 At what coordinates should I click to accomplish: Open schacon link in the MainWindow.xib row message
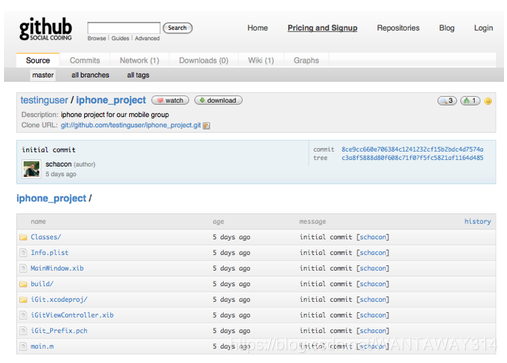[x=373, y=268]
